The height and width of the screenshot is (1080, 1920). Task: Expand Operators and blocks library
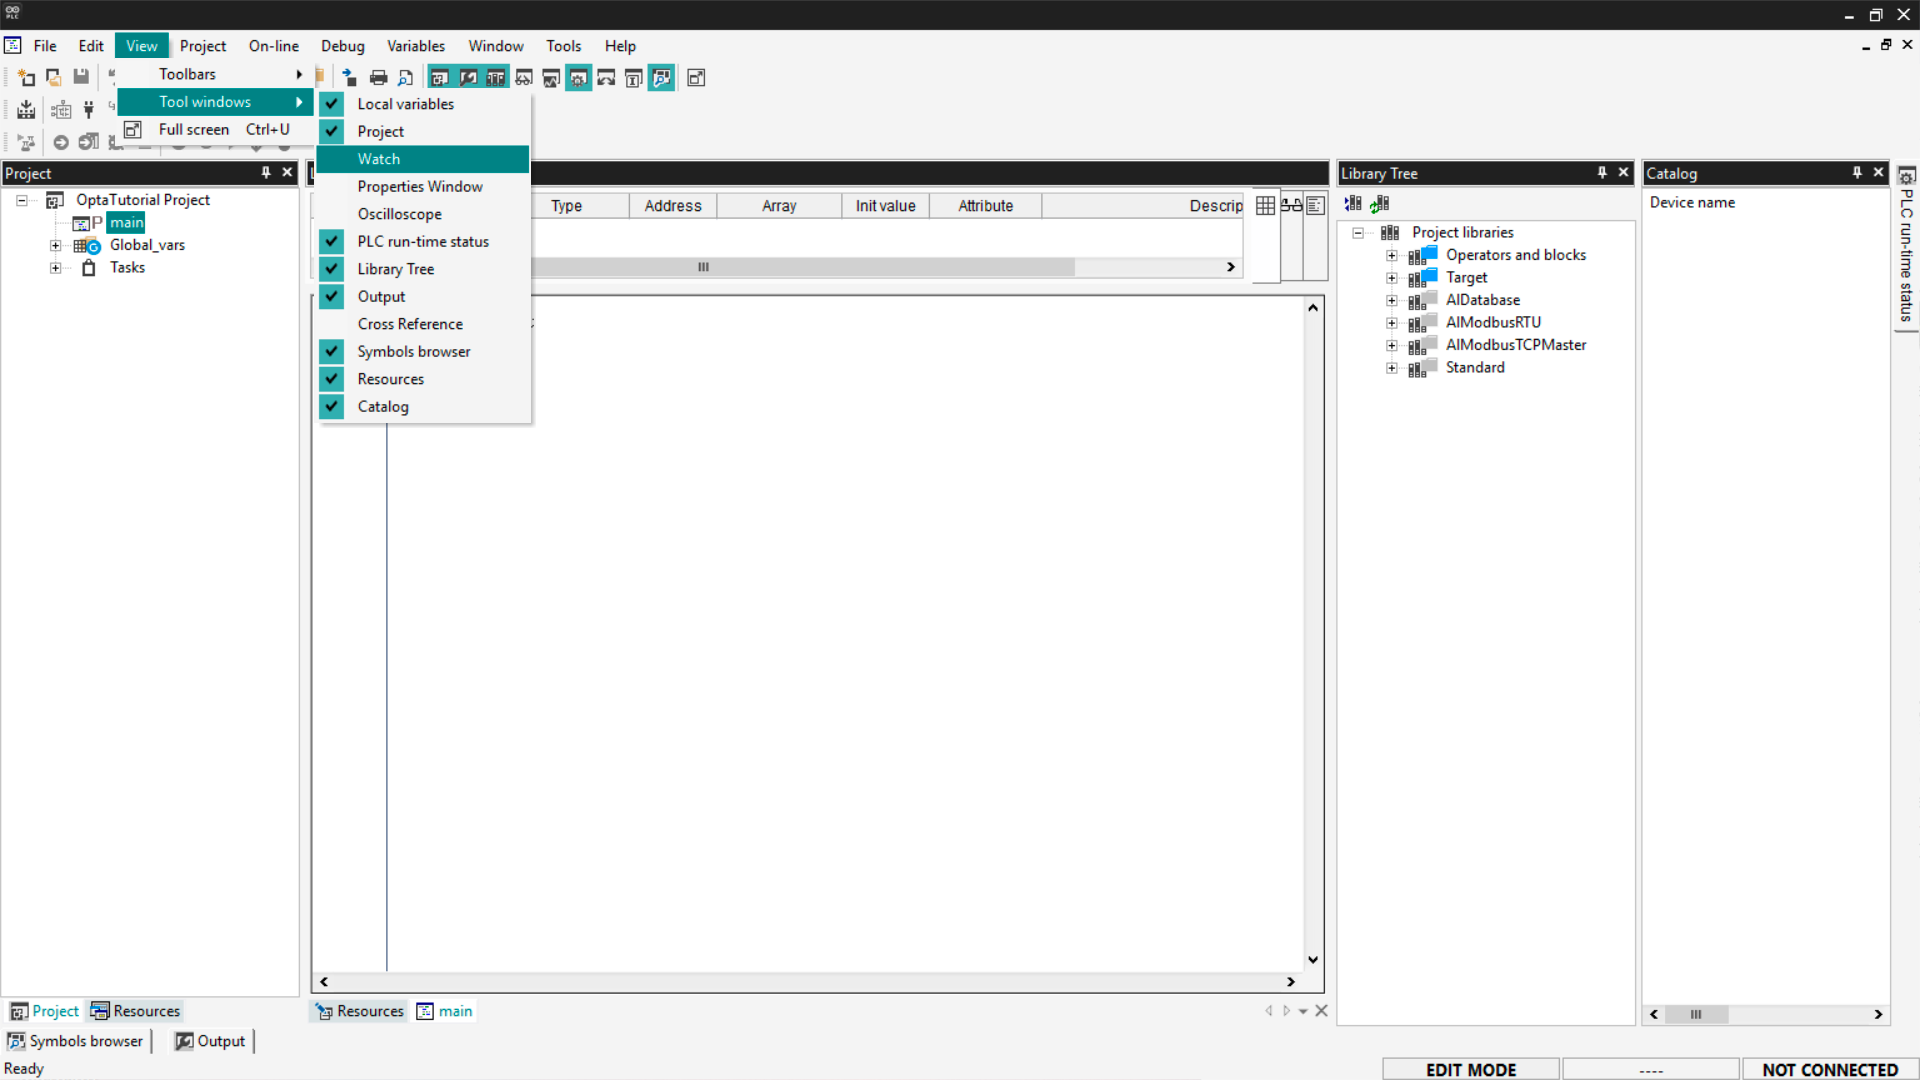click(1391, 255)
